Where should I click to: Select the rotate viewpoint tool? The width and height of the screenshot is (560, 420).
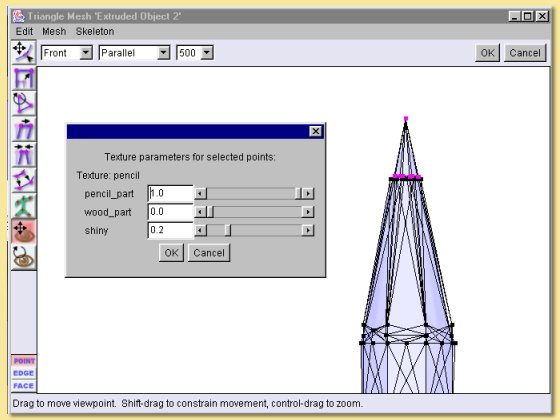click(24, 258)
